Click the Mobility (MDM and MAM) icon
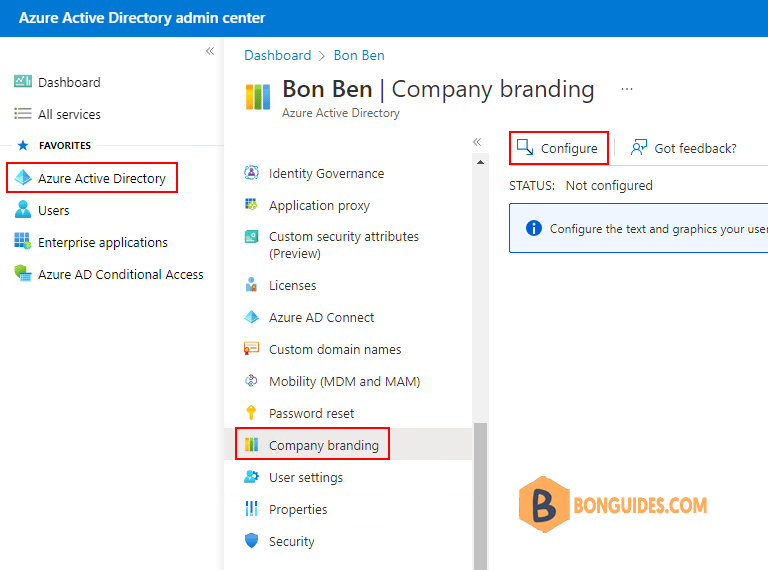 pos(251,380)
